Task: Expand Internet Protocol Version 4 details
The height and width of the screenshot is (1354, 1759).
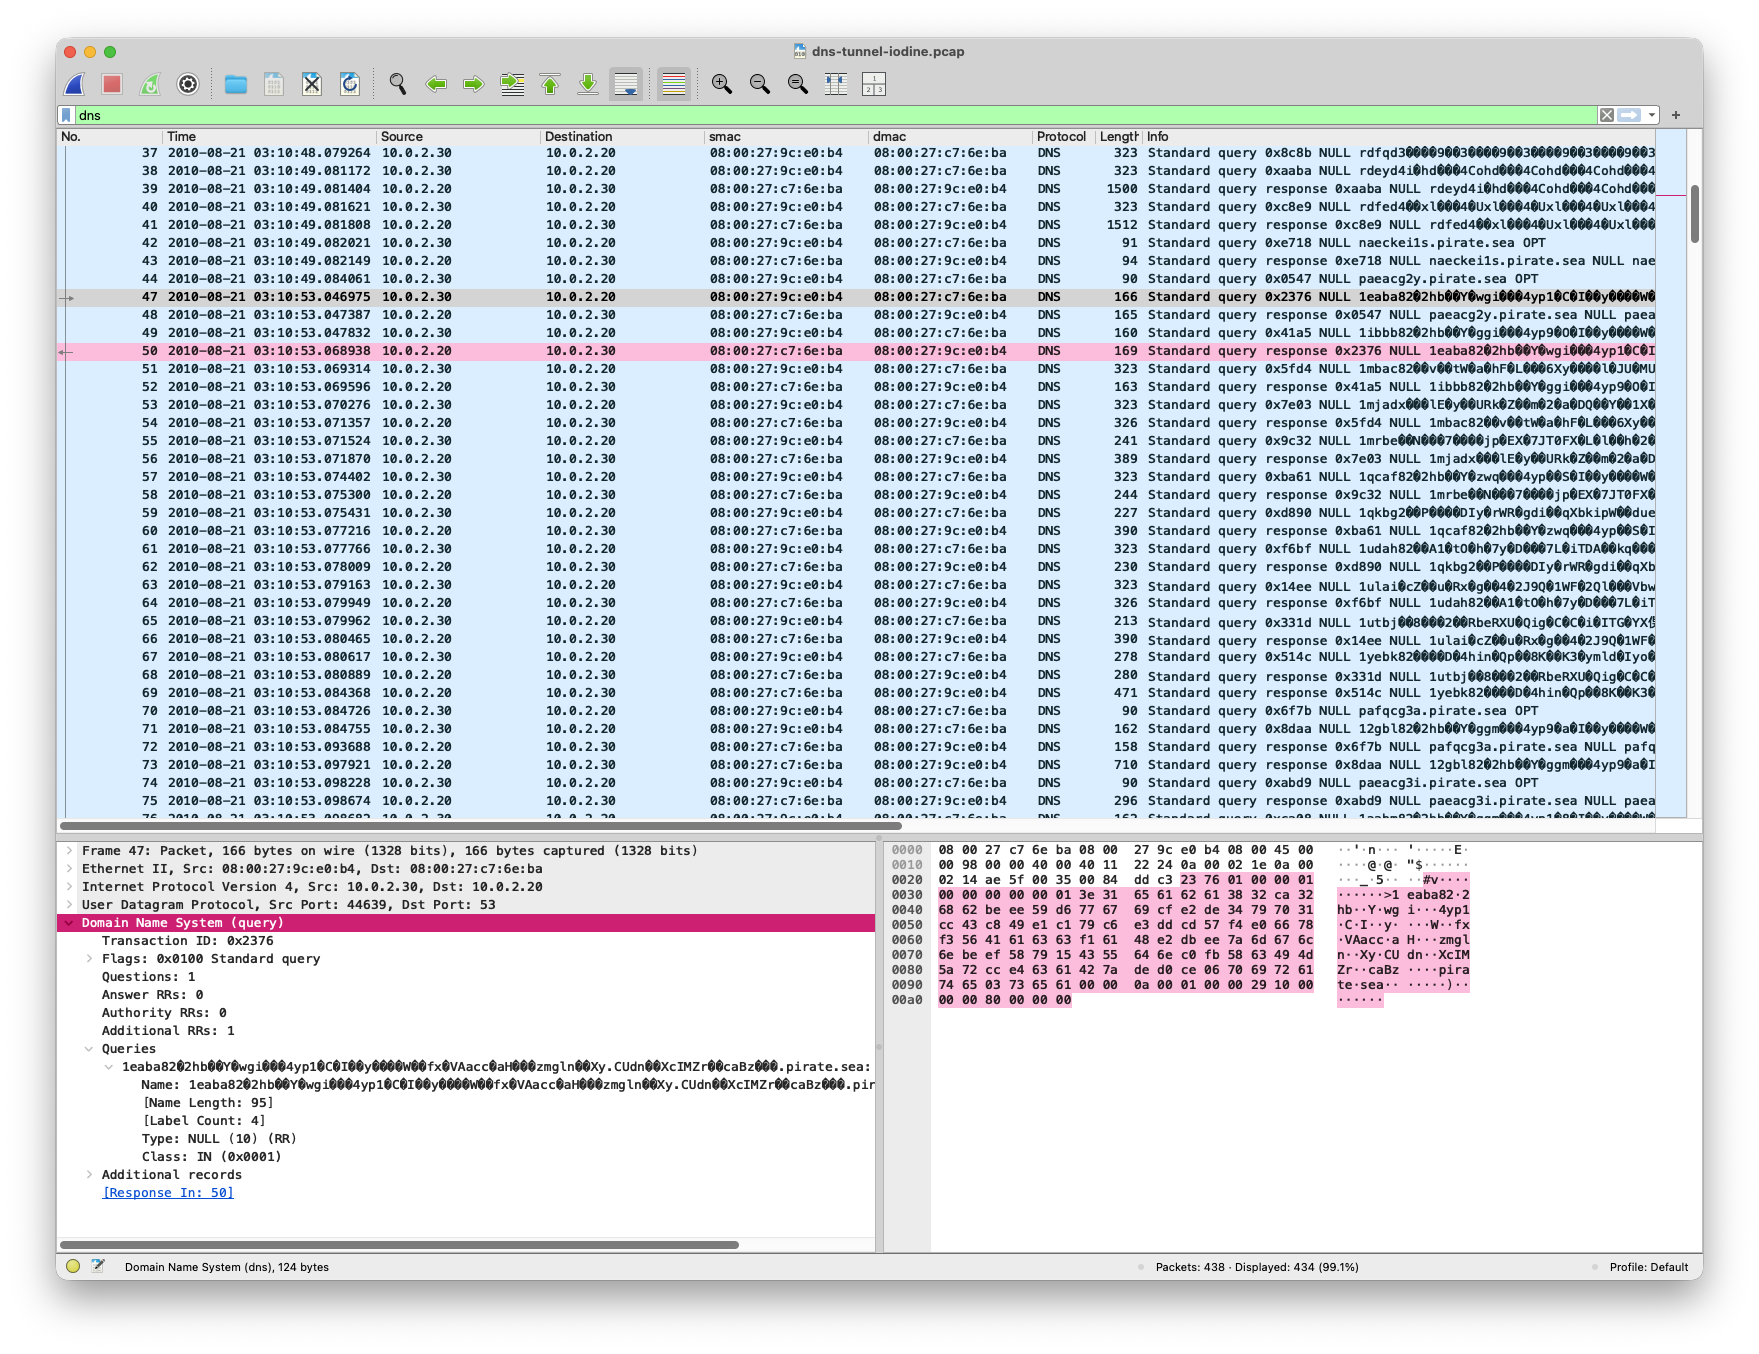Action: tap(69, 887)
